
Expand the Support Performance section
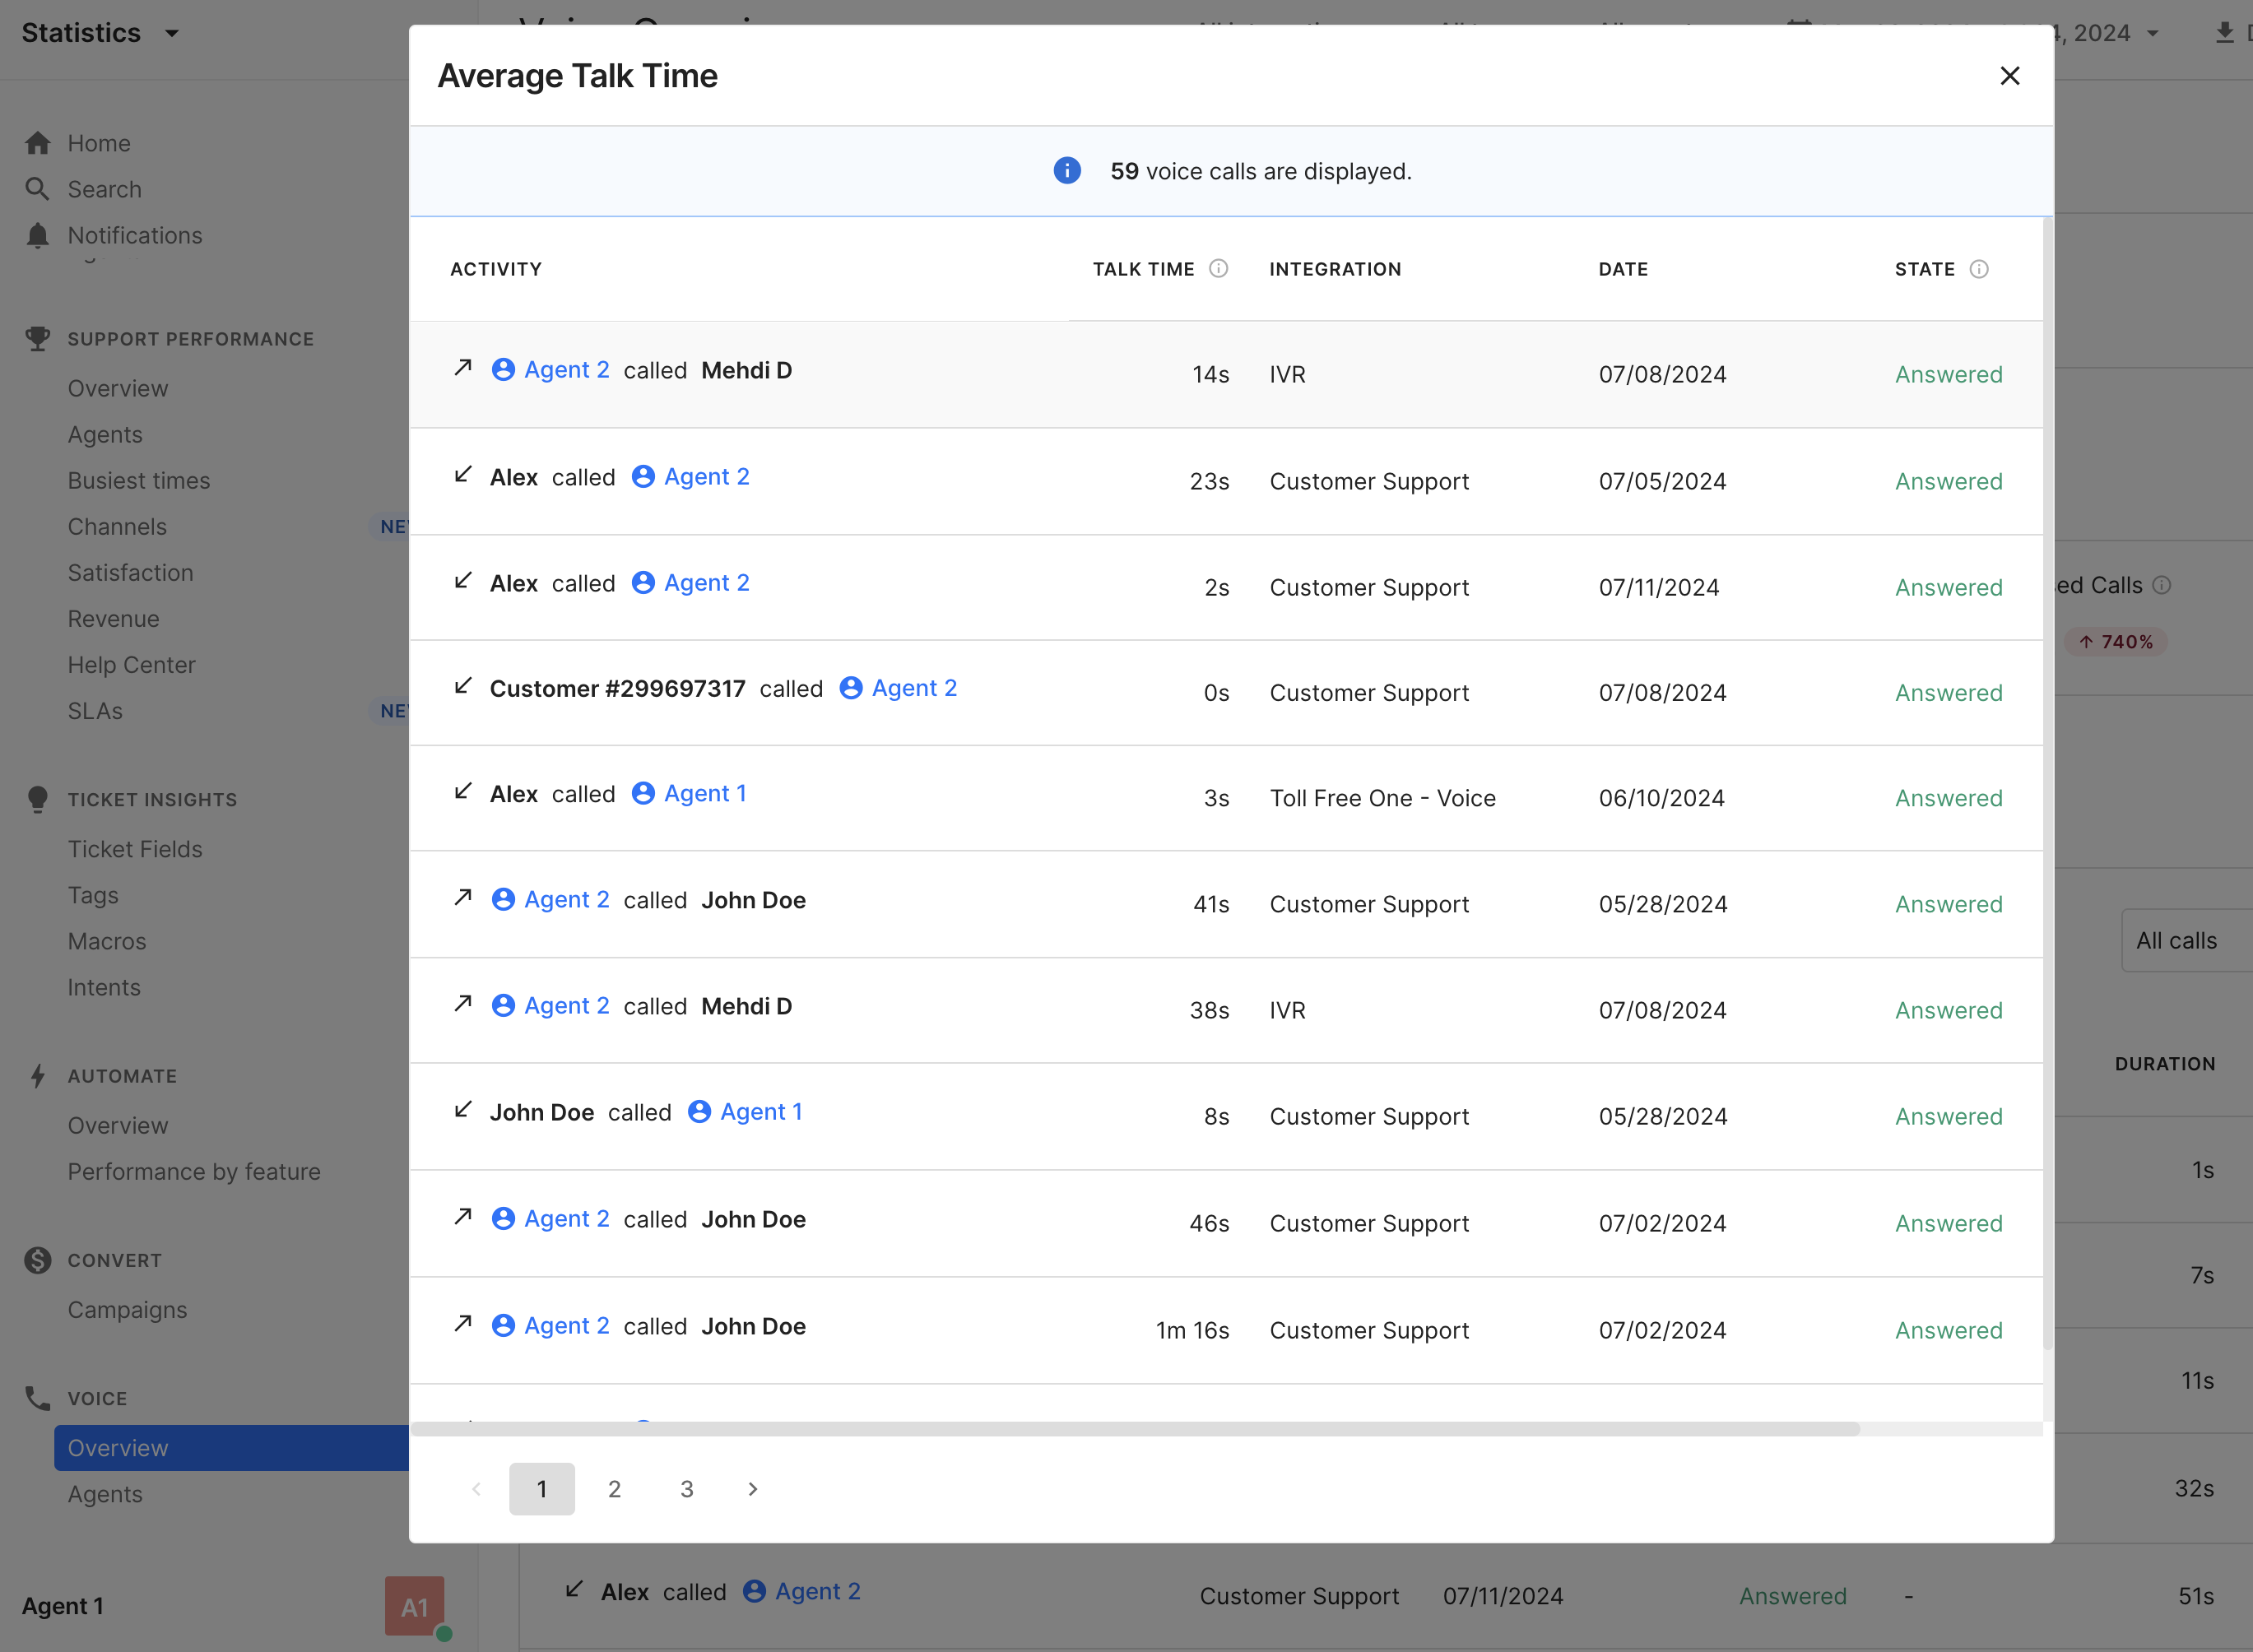point(191,337)
